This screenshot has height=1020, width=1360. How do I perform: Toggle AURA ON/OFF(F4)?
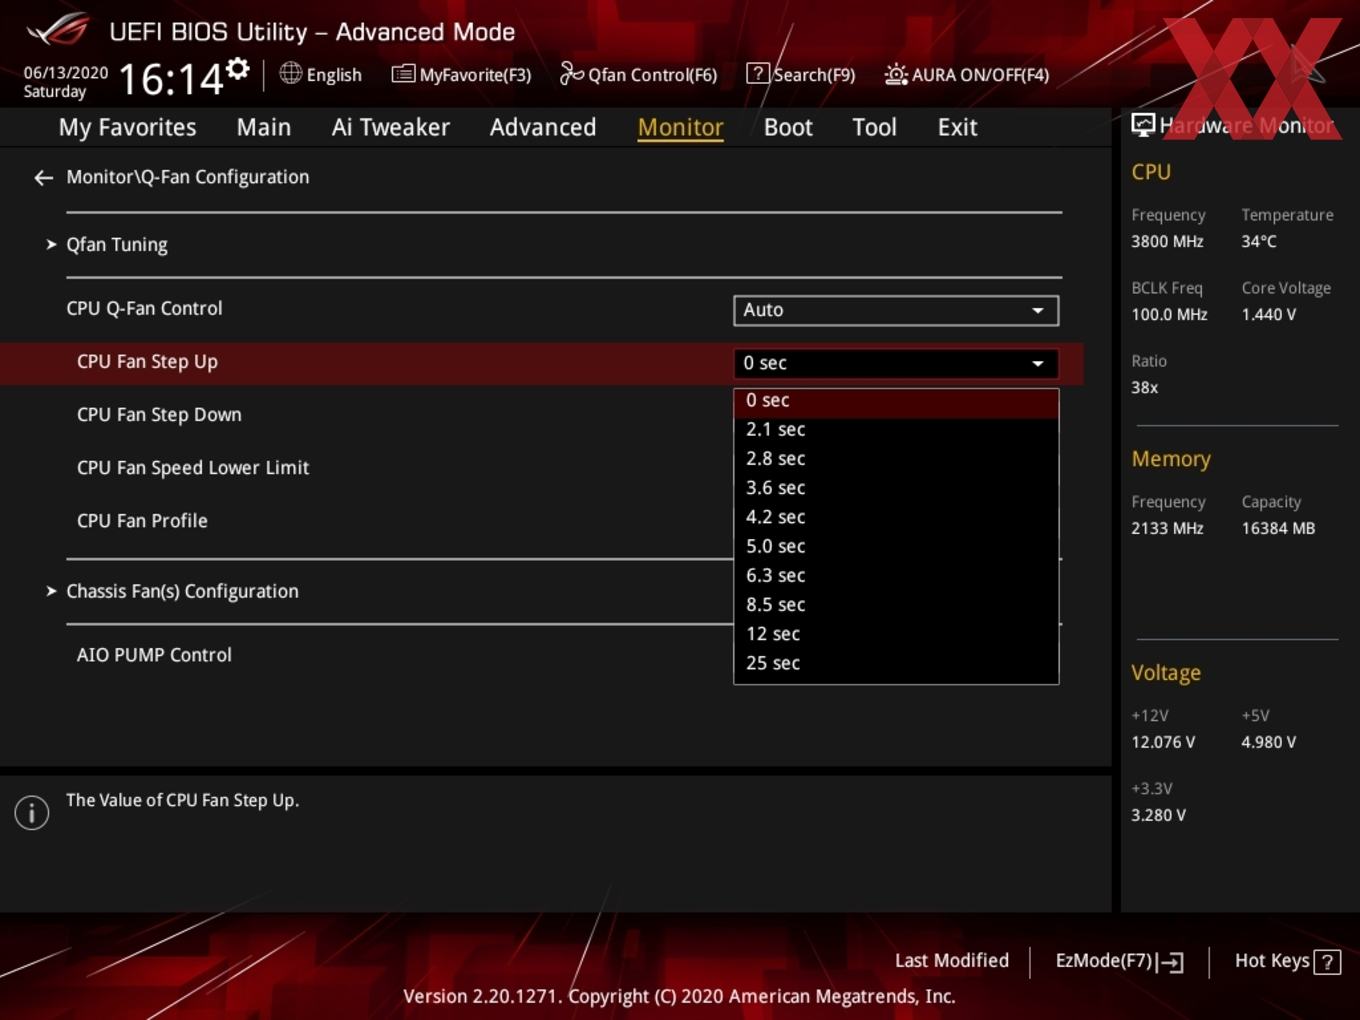[x=967, y=74]
